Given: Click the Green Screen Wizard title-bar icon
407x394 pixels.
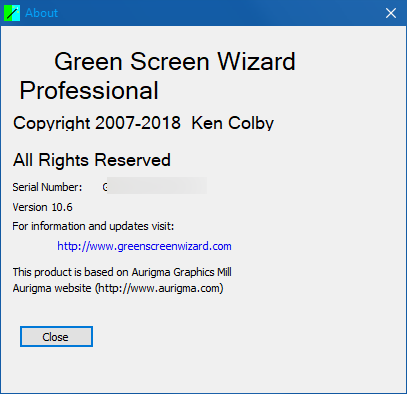Looking at the screenshot, I should 12,13.
